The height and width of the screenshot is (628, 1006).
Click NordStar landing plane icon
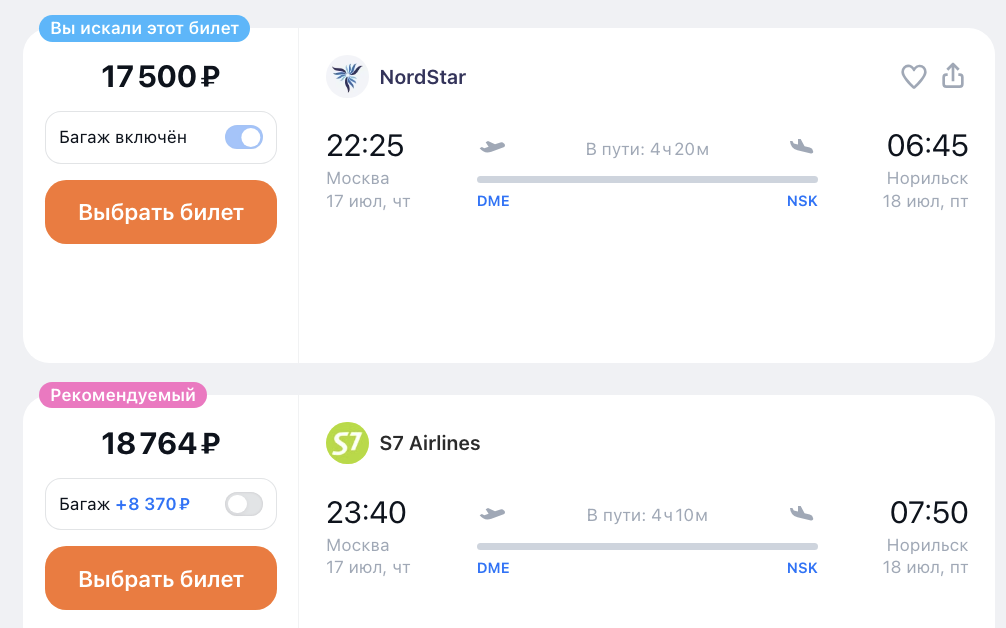801,147
